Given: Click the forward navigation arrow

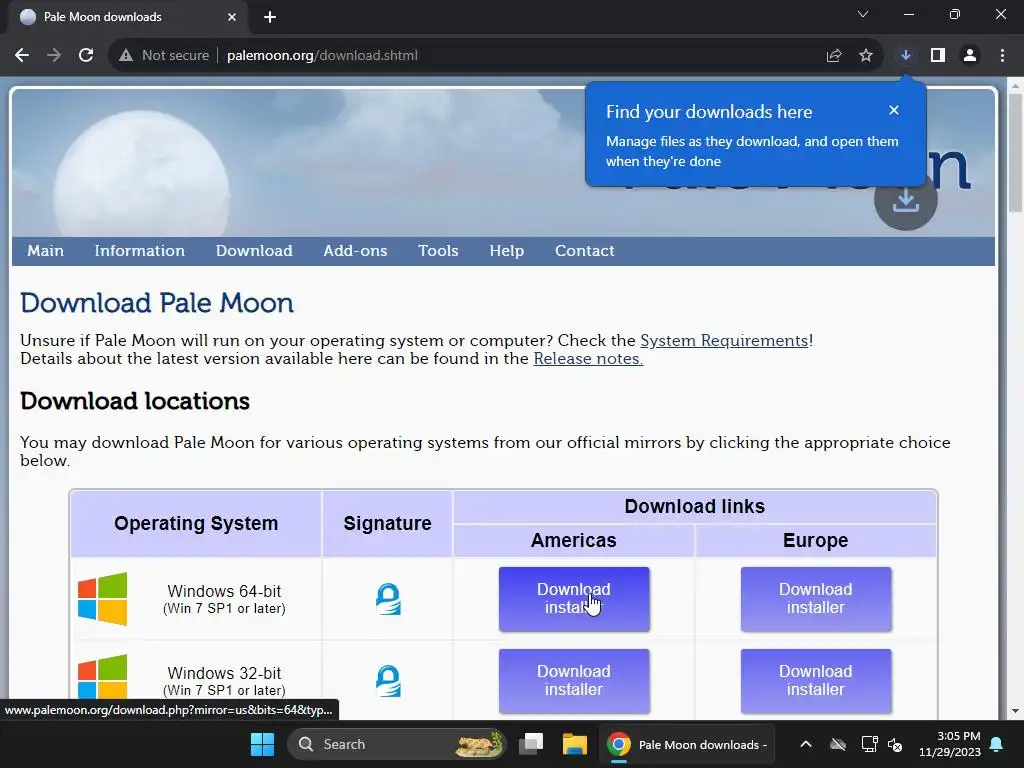Looking at the screenshot, I should [x=54, y=56].
